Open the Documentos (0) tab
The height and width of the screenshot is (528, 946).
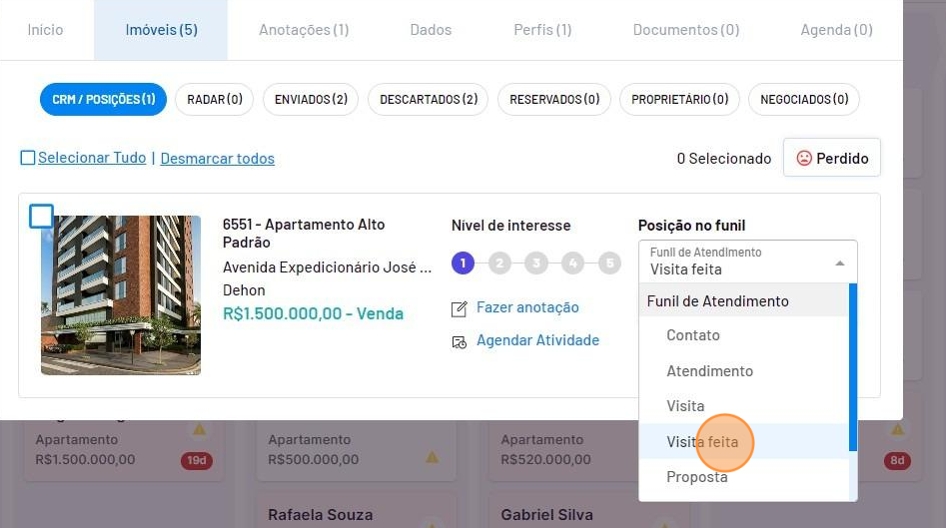pos(686,30)
